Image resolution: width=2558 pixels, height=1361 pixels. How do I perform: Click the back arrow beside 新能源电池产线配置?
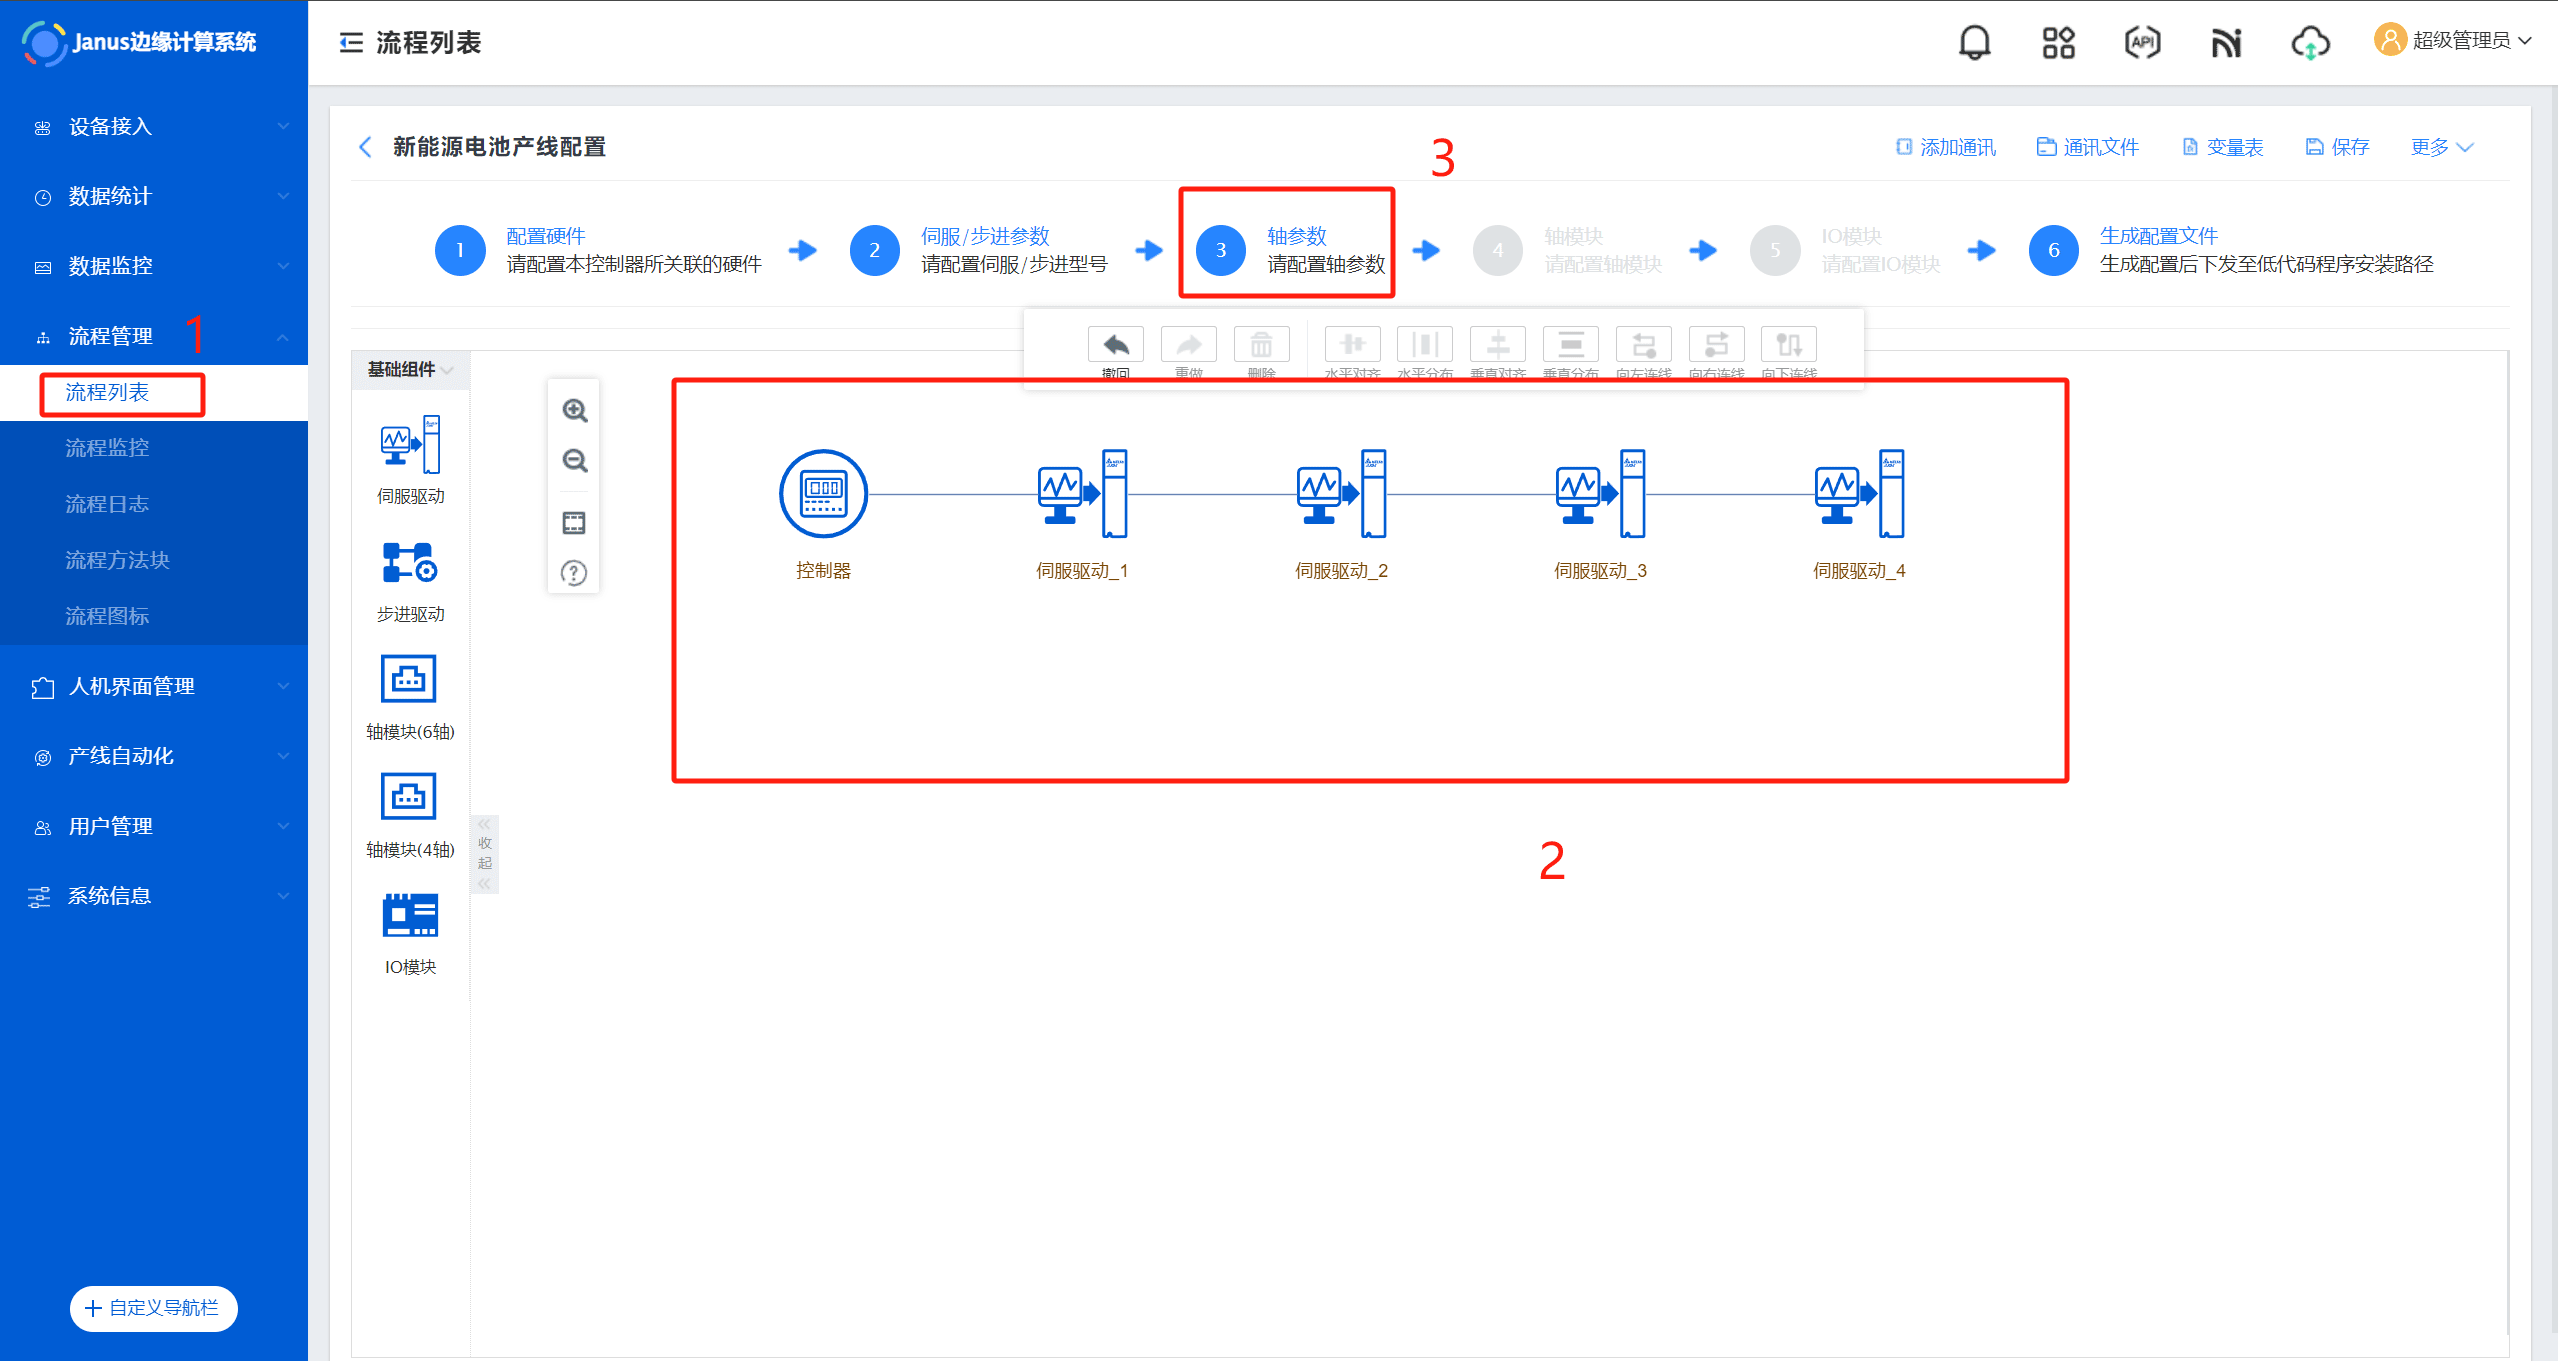pos(365,147)
